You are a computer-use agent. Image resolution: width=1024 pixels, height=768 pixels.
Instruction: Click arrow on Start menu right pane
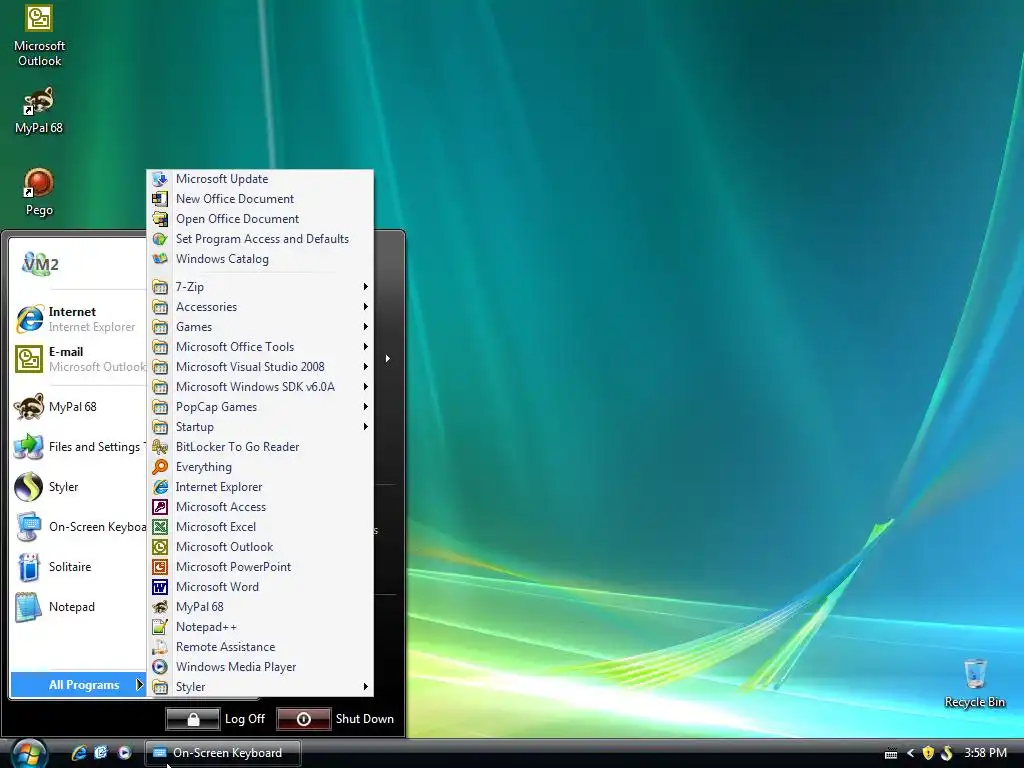(388, 359)
